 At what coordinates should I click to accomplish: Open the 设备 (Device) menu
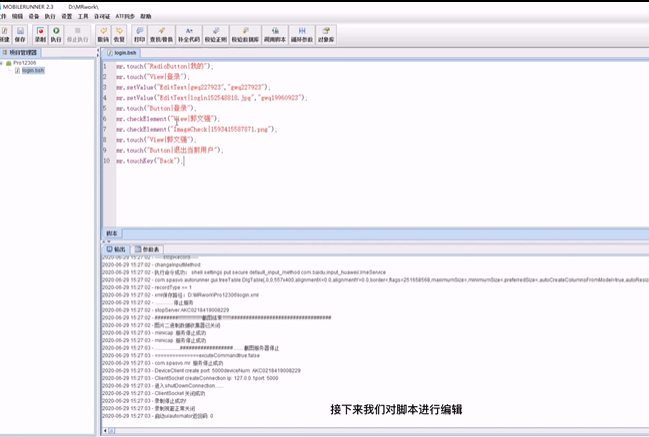[35, 17]
